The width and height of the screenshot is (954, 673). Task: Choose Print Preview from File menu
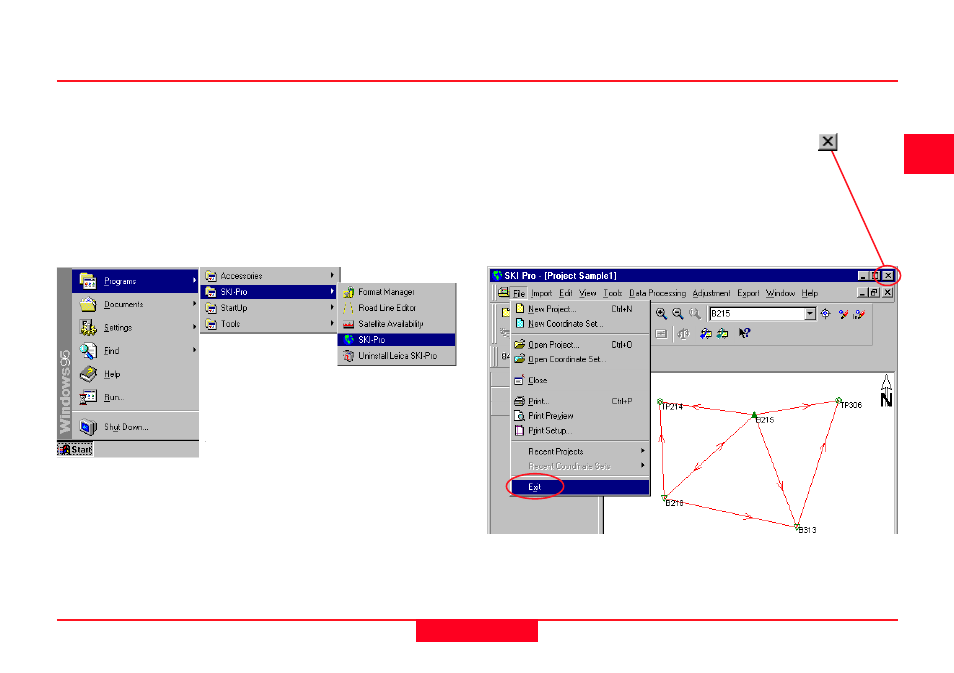pos(580,416)
